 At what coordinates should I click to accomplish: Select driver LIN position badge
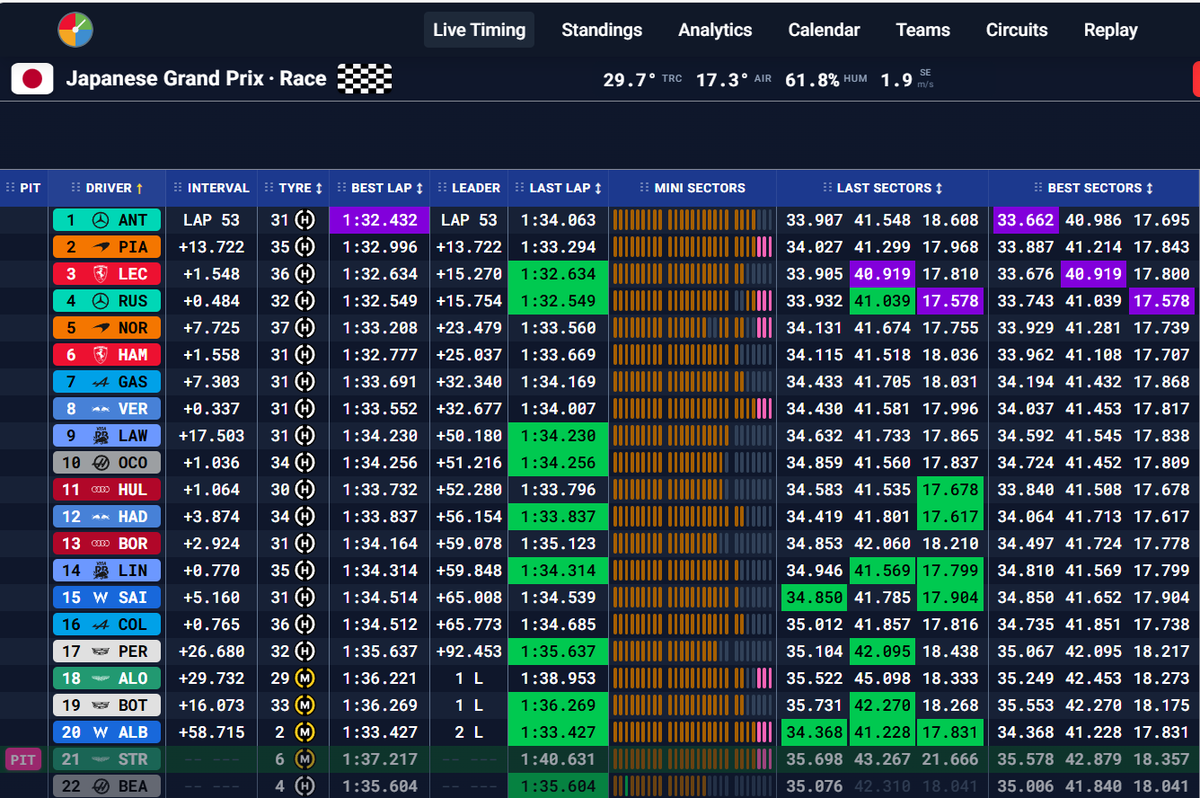106,571
